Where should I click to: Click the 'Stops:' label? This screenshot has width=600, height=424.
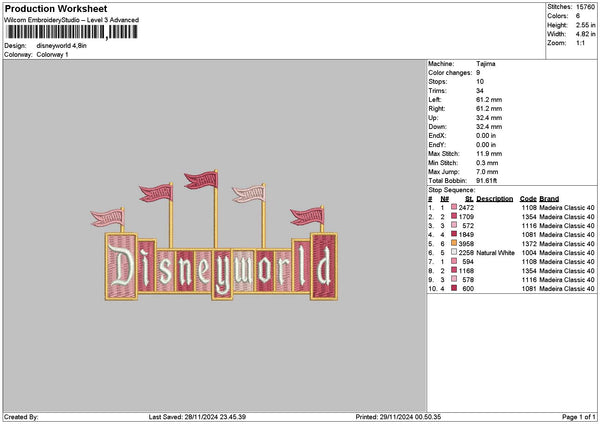(x=438, y=82)
